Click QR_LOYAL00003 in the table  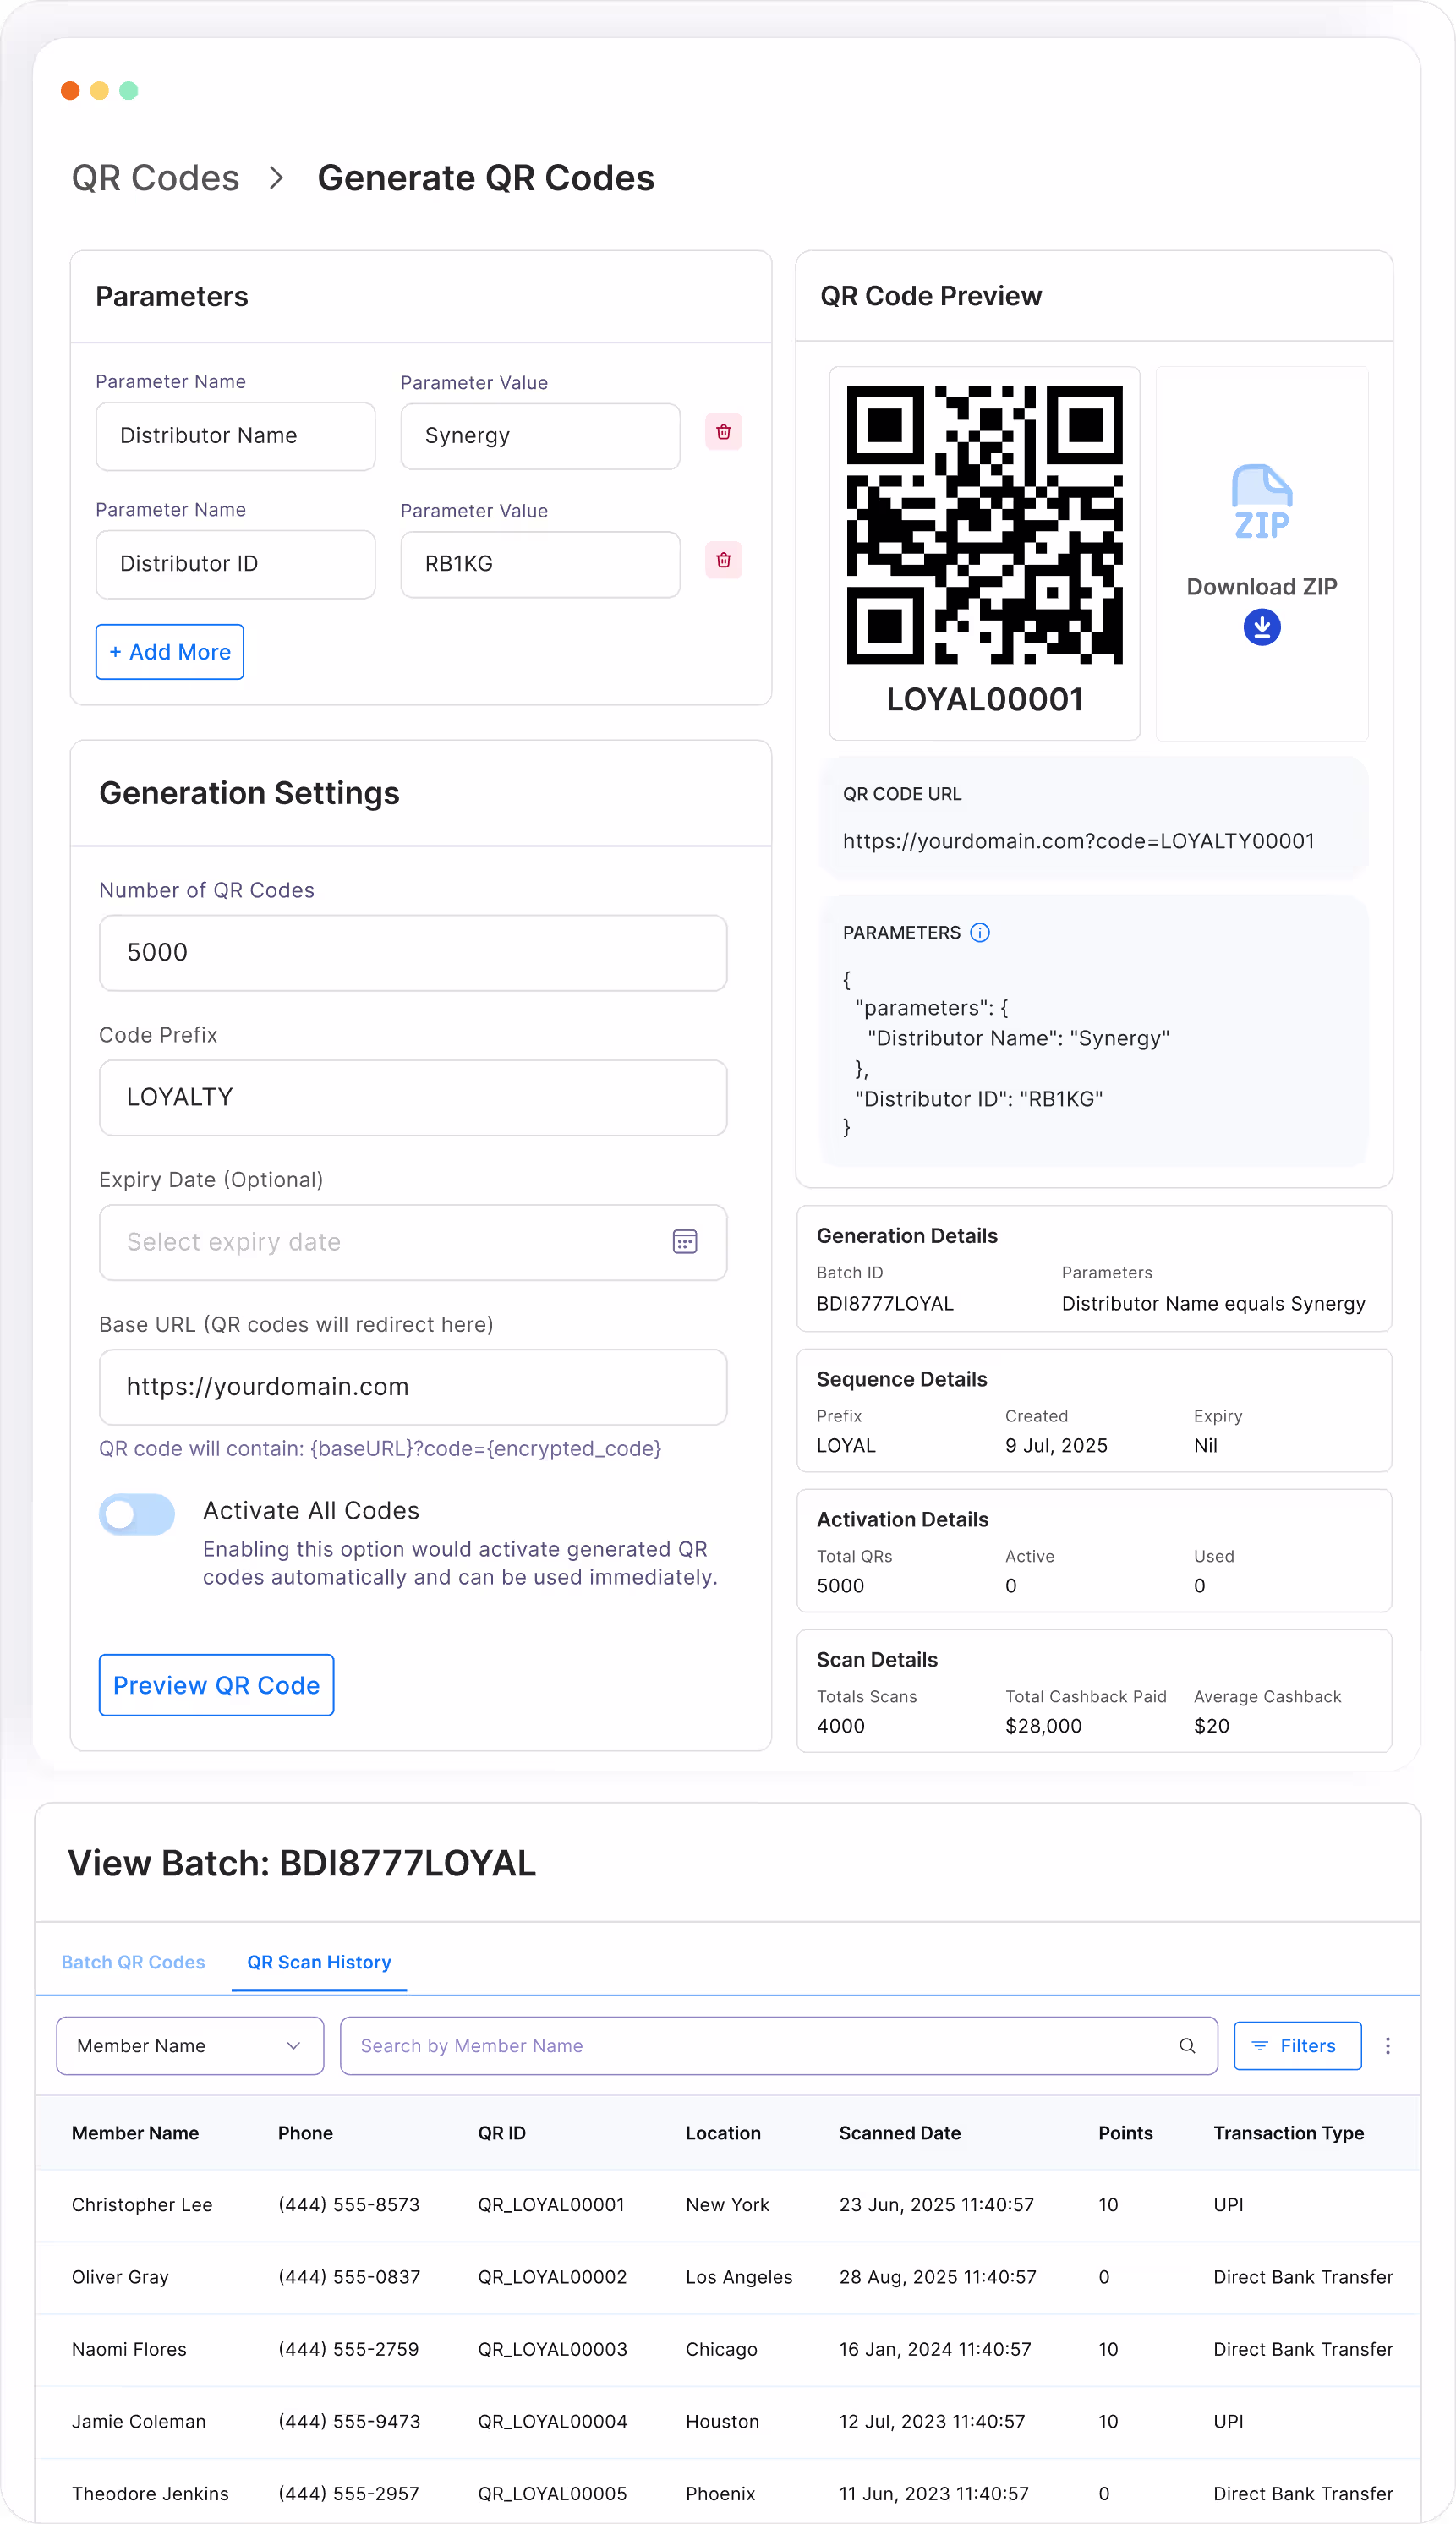click(552, 2348)
